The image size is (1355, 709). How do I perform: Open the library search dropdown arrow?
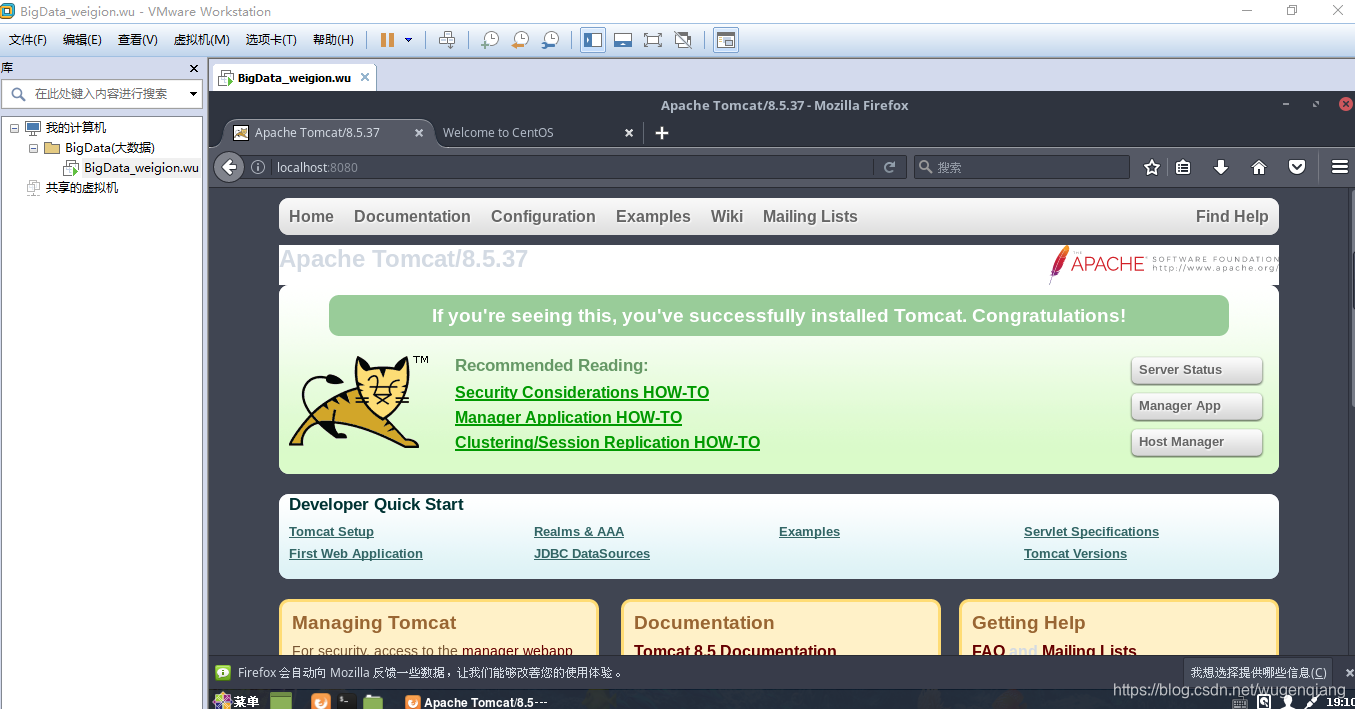[193, 94]
